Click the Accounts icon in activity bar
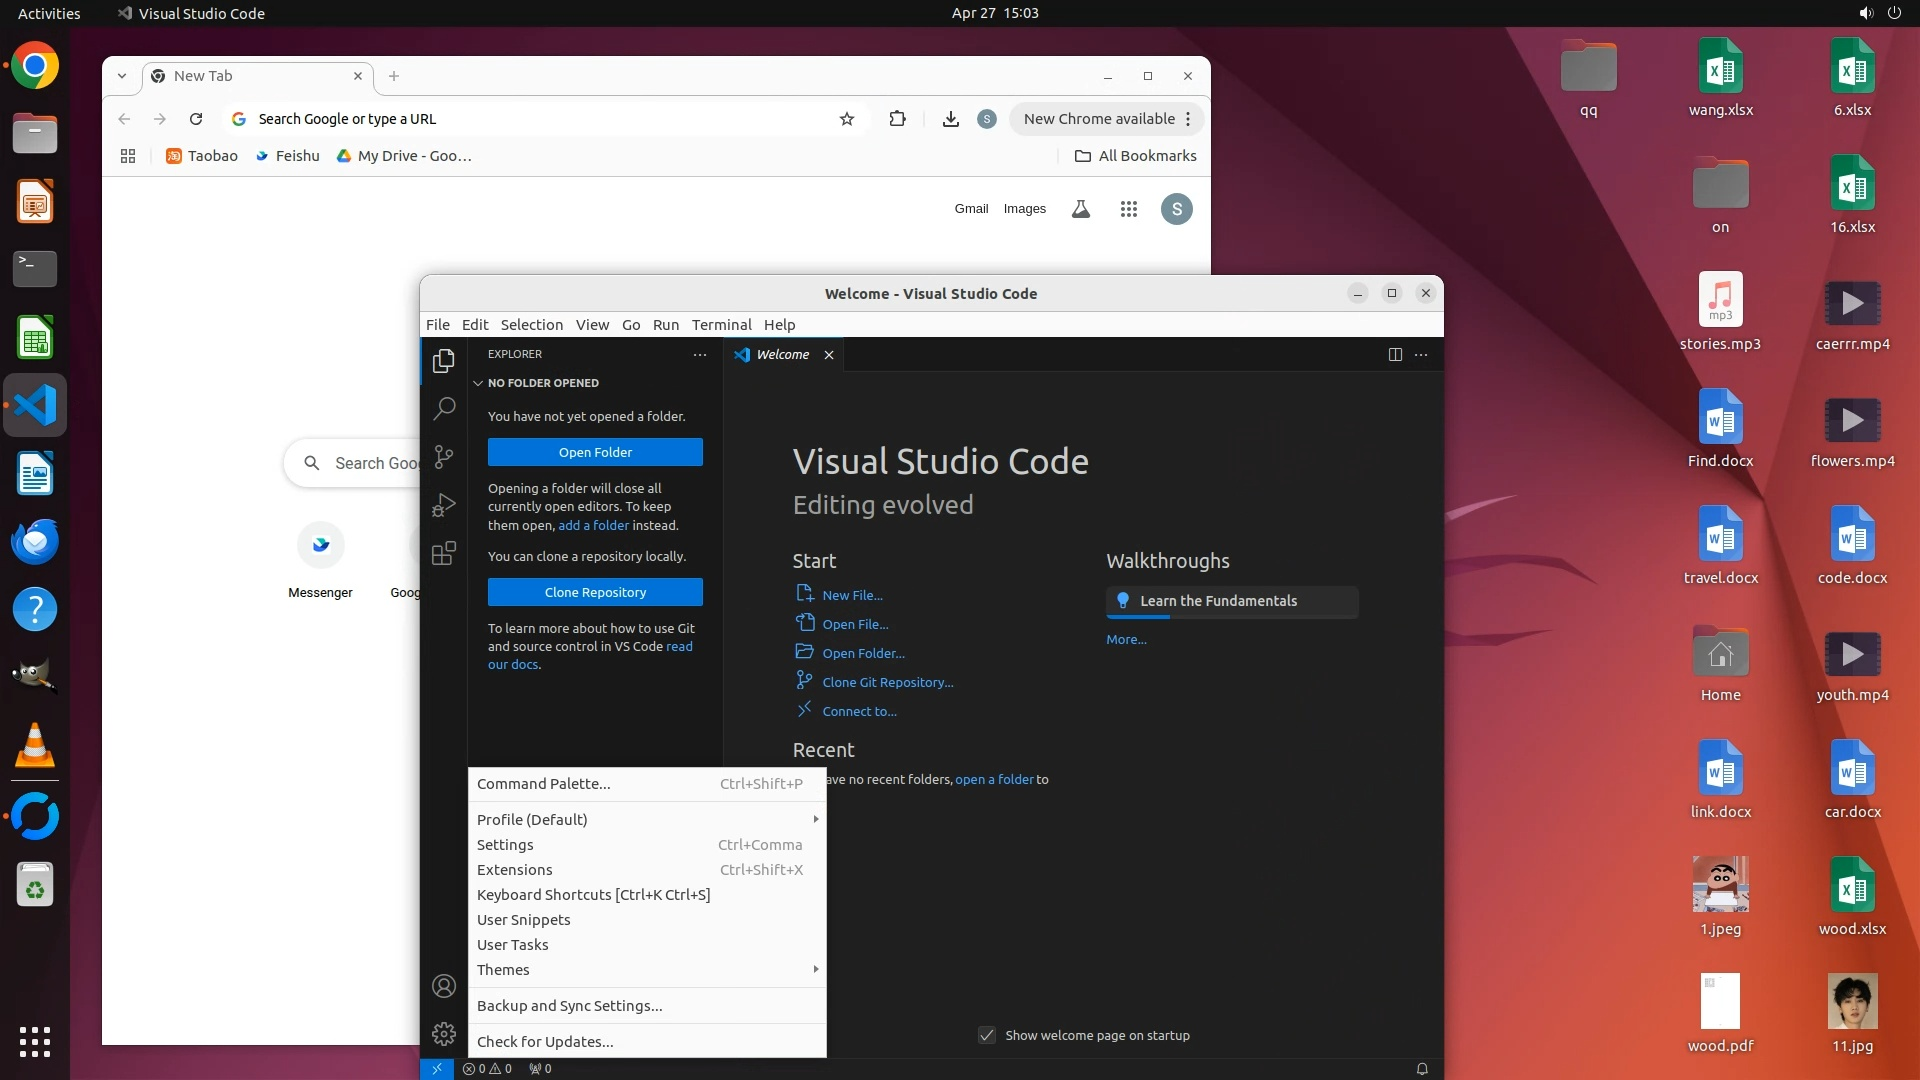 click(444, 986)
